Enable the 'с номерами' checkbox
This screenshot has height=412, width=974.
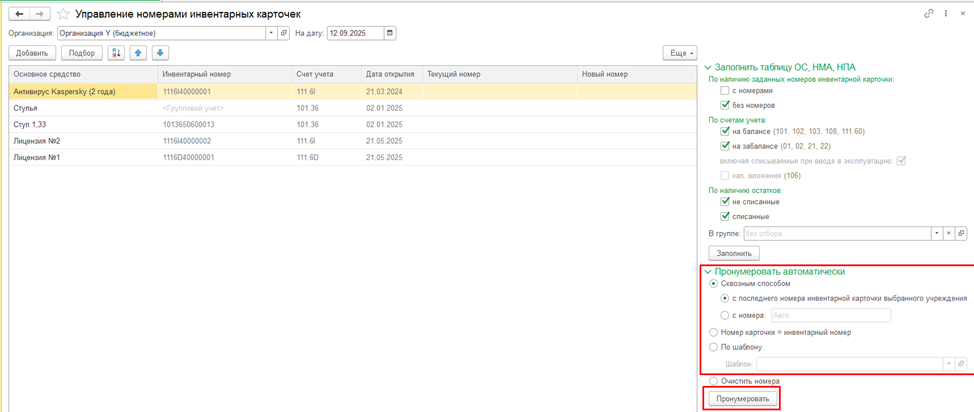(x=724, y=91)
